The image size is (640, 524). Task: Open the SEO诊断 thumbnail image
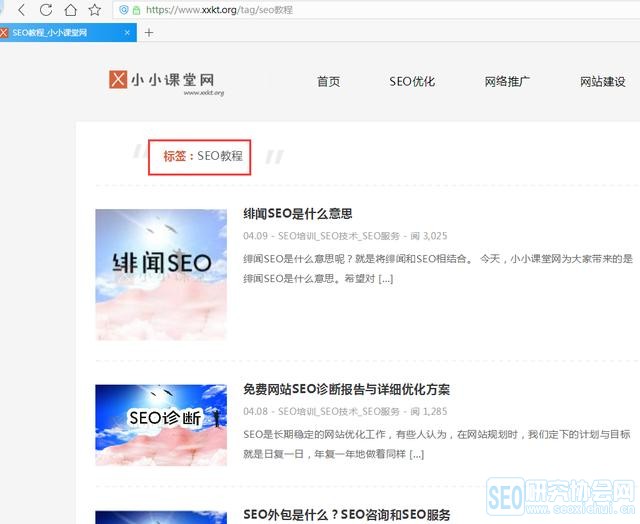[161, 425]
